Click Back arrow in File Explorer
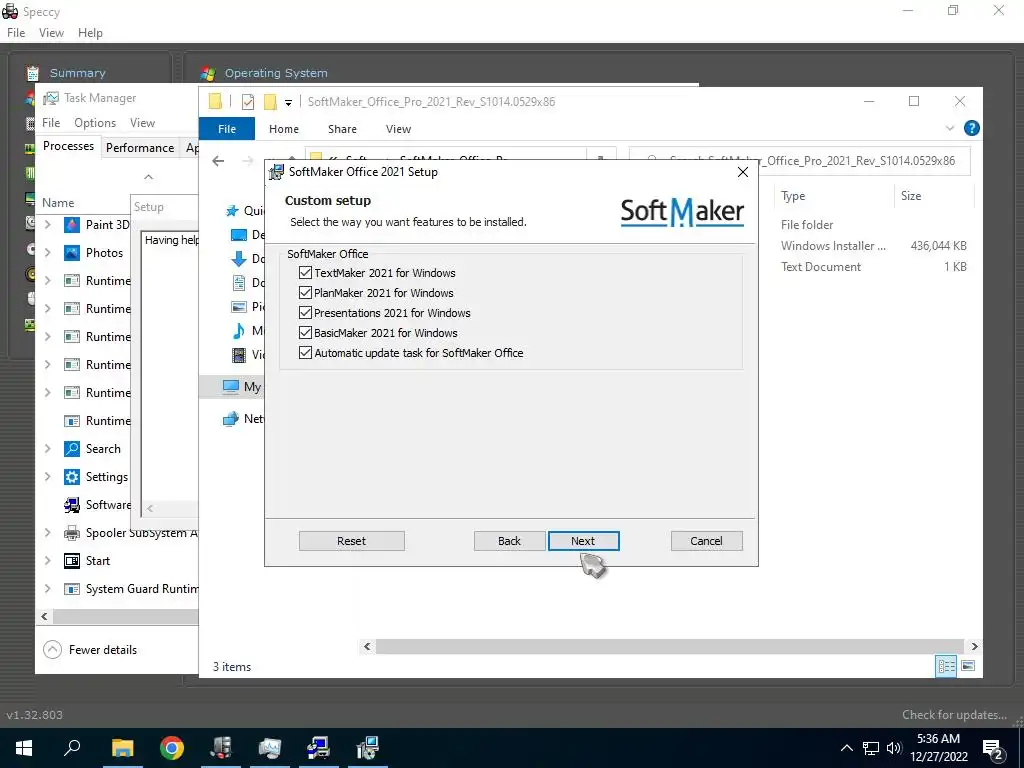The width and height of the screenshot is (1024, 768). [x=218, y=161]
